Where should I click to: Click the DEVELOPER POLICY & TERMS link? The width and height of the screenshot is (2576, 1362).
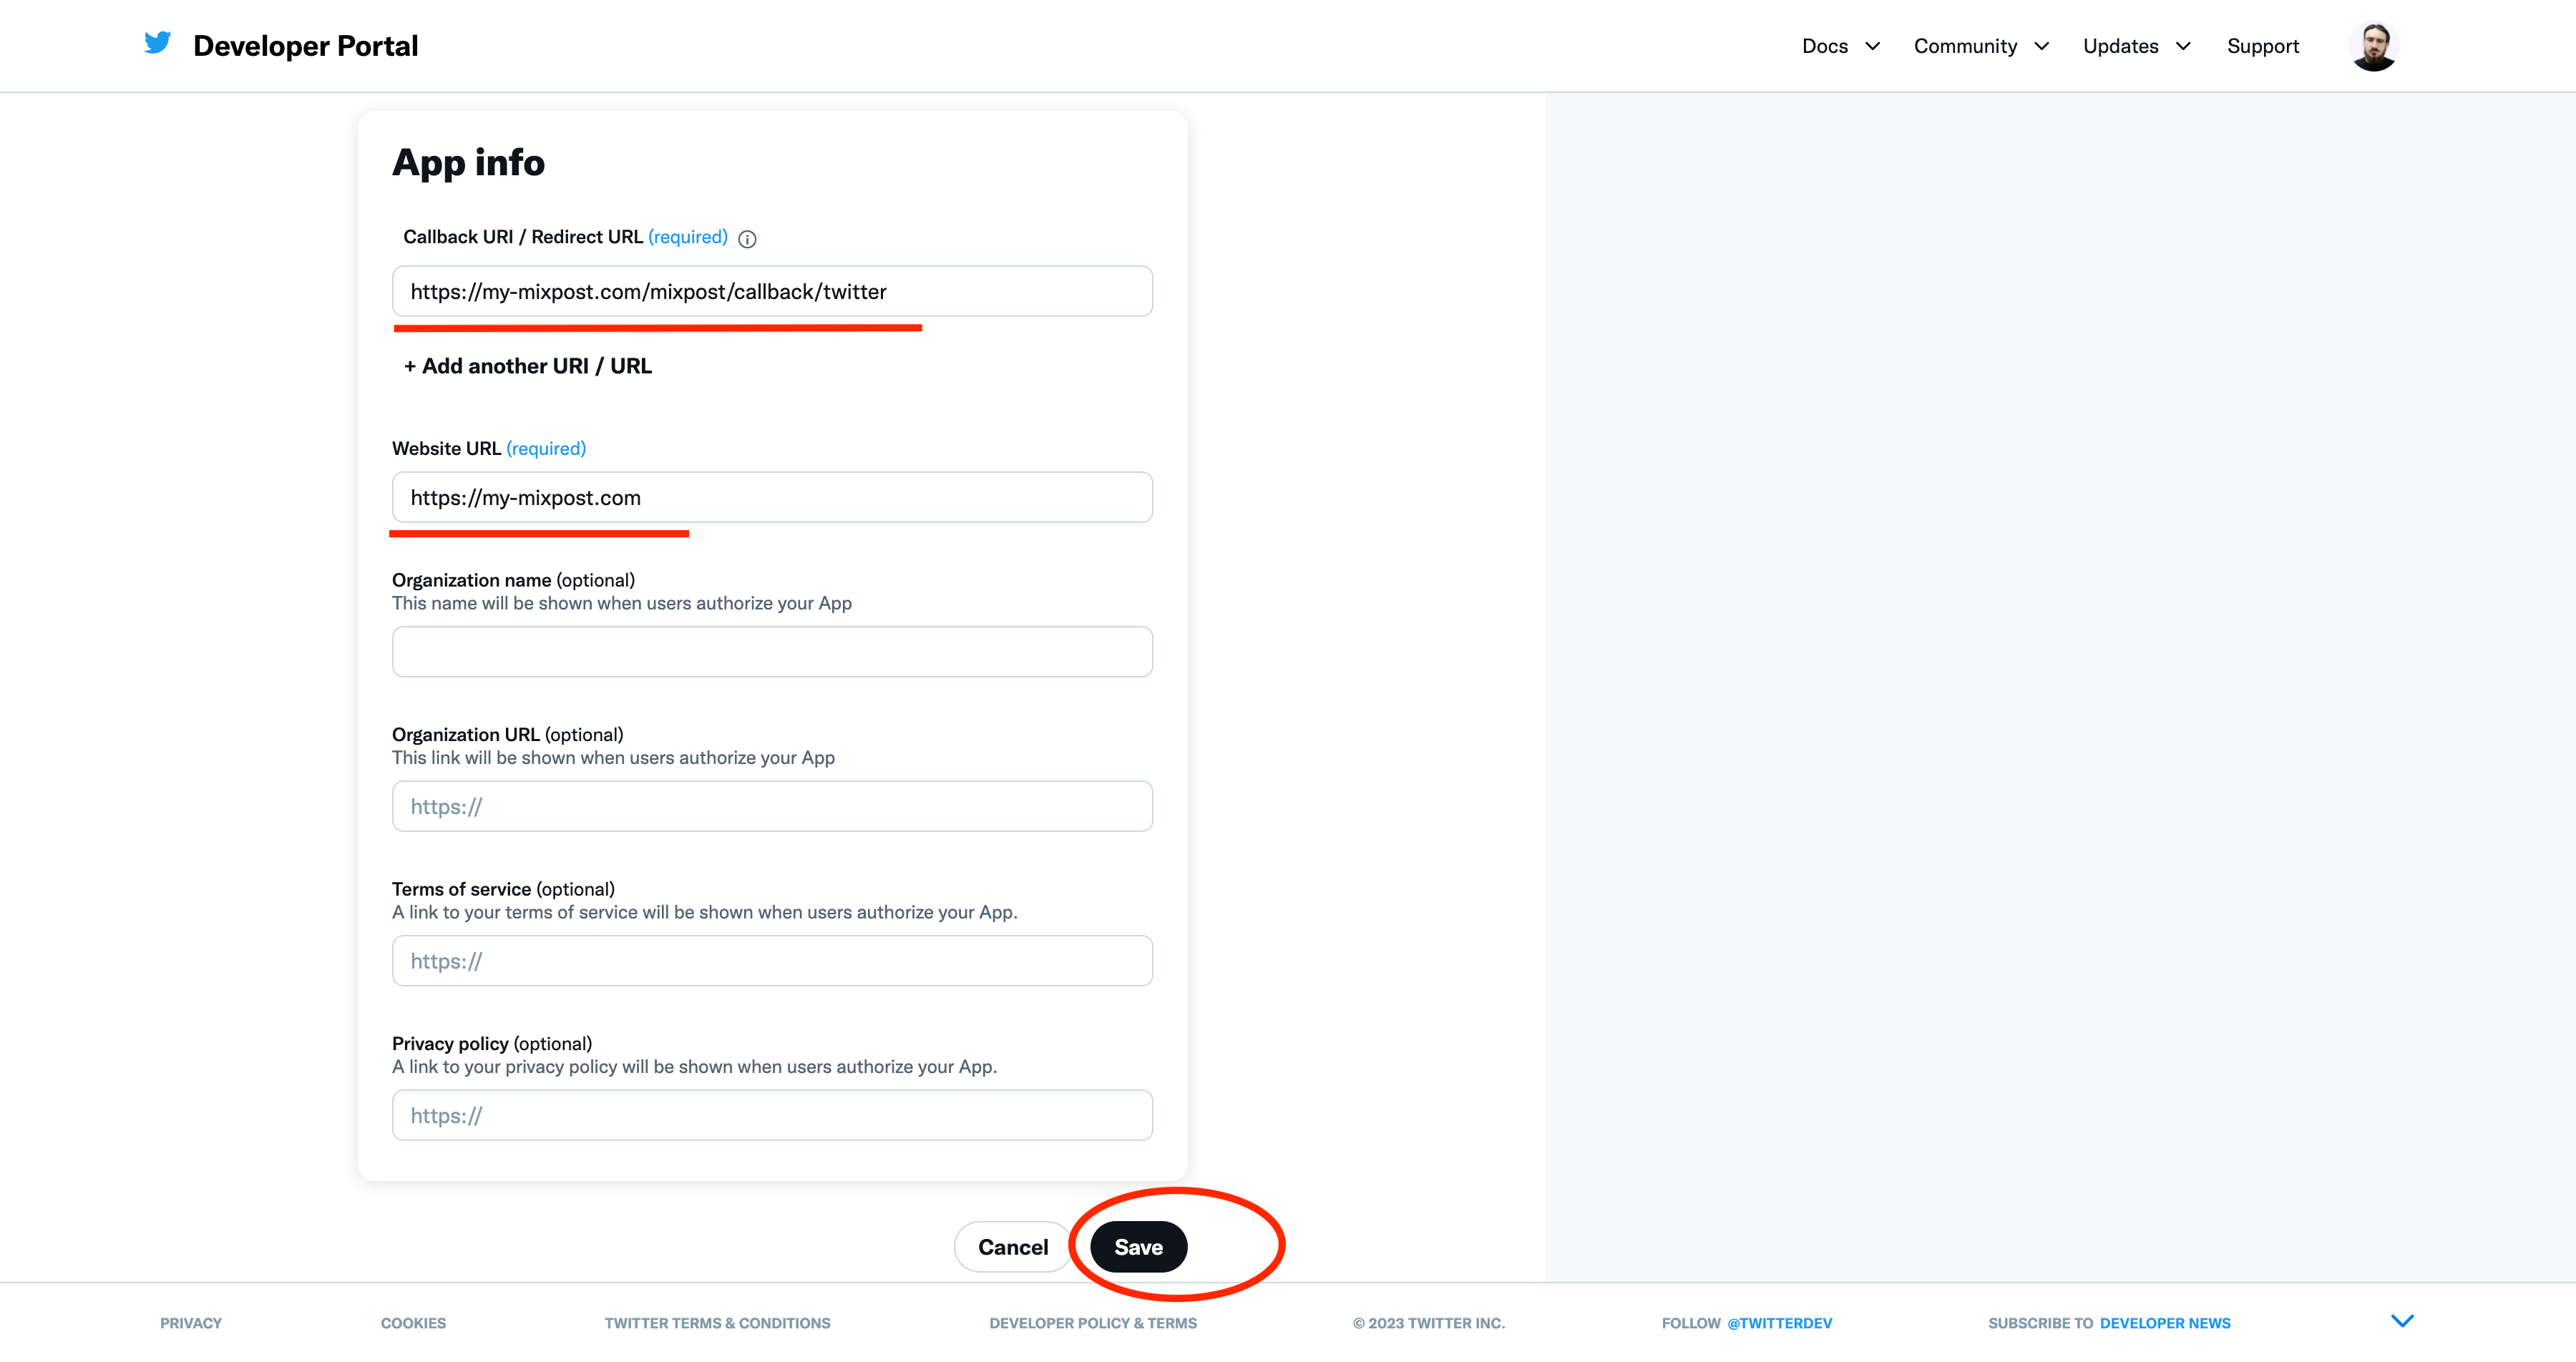pos(1092,1323)
